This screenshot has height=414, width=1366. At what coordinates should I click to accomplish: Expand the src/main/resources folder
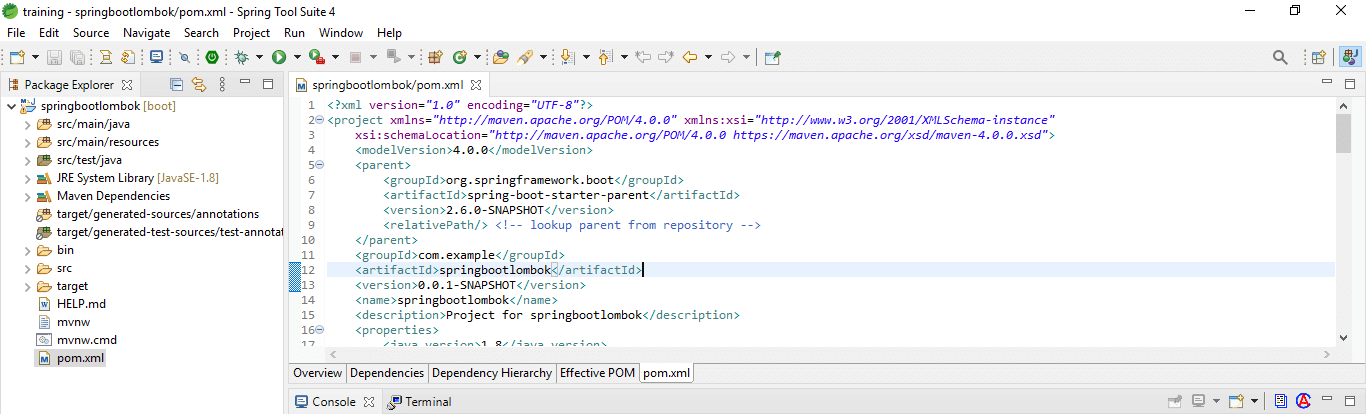(x=28, y=142)
